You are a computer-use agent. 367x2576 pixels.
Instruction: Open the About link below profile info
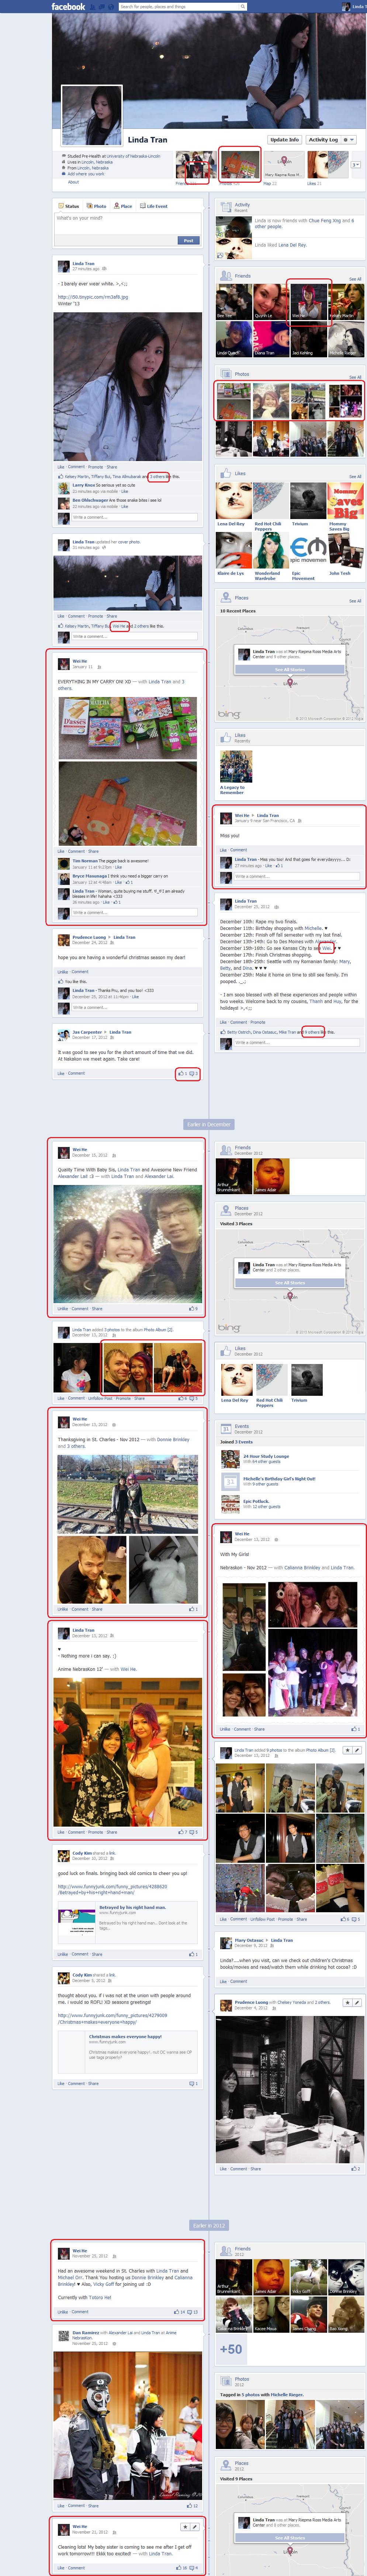pos(73,182)
